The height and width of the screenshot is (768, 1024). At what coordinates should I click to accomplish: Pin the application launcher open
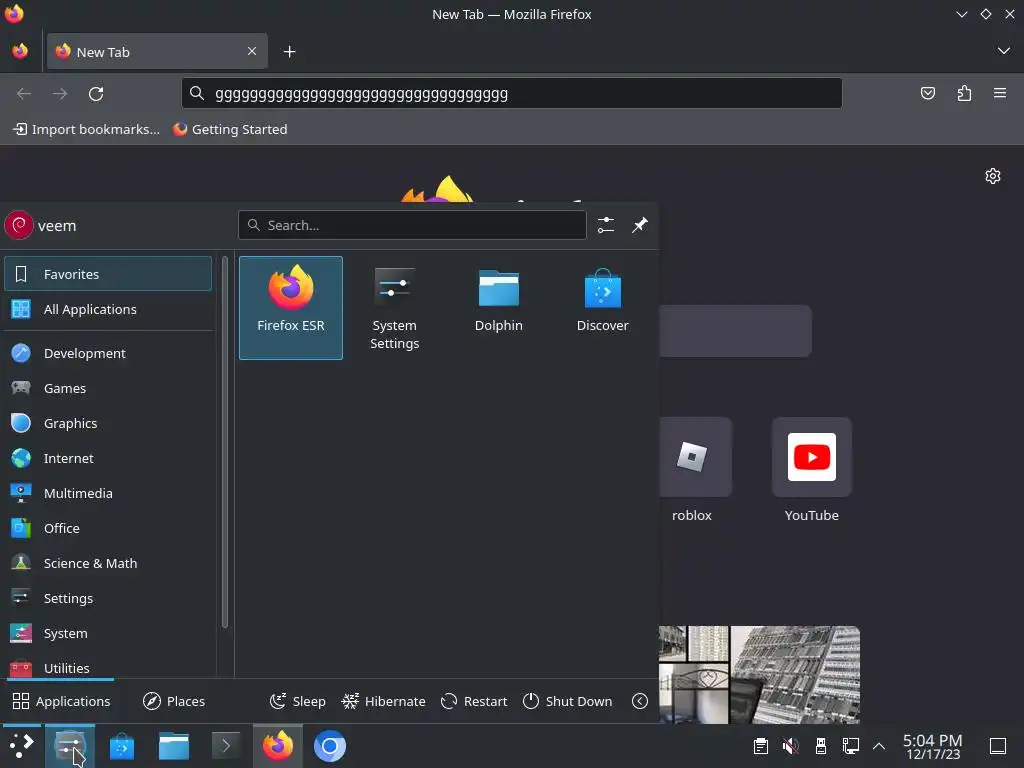[x=640, y=225]
